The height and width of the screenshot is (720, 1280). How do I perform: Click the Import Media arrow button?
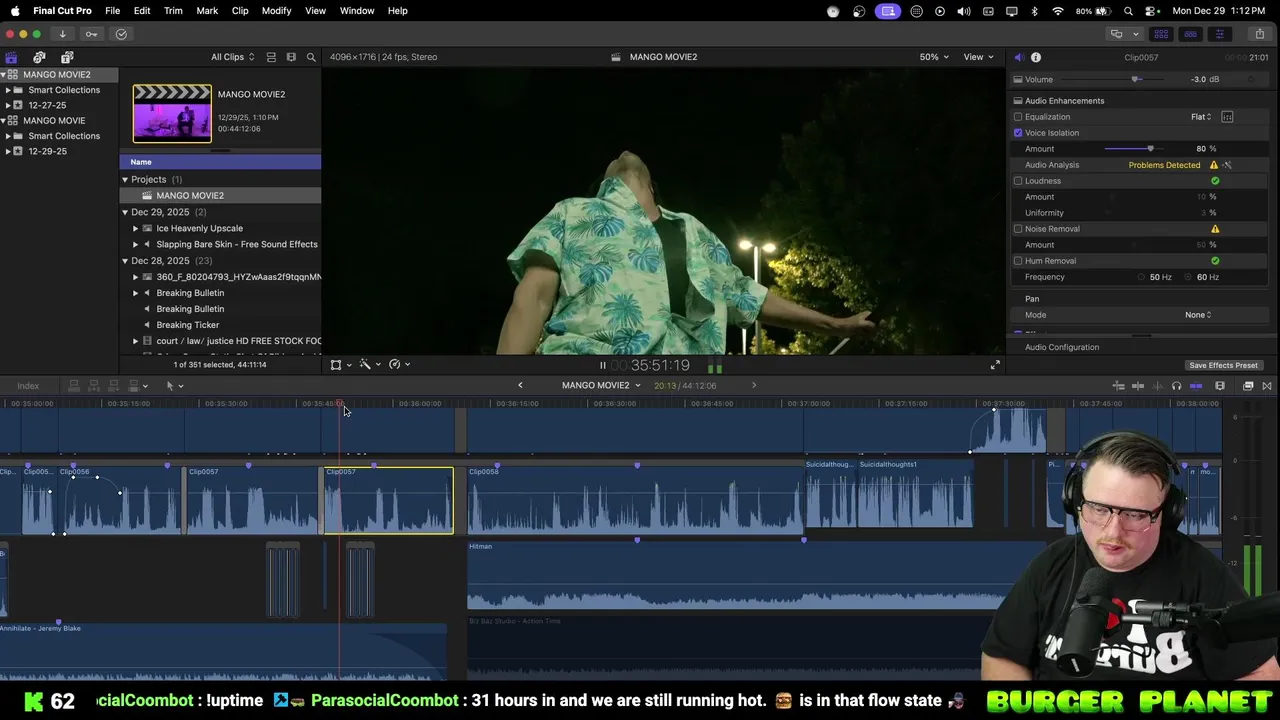point(62,34)
